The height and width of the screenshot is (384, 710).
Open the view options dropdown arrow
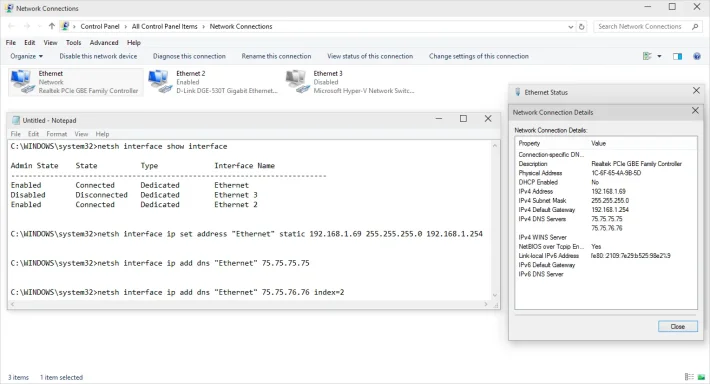point(659,56)
